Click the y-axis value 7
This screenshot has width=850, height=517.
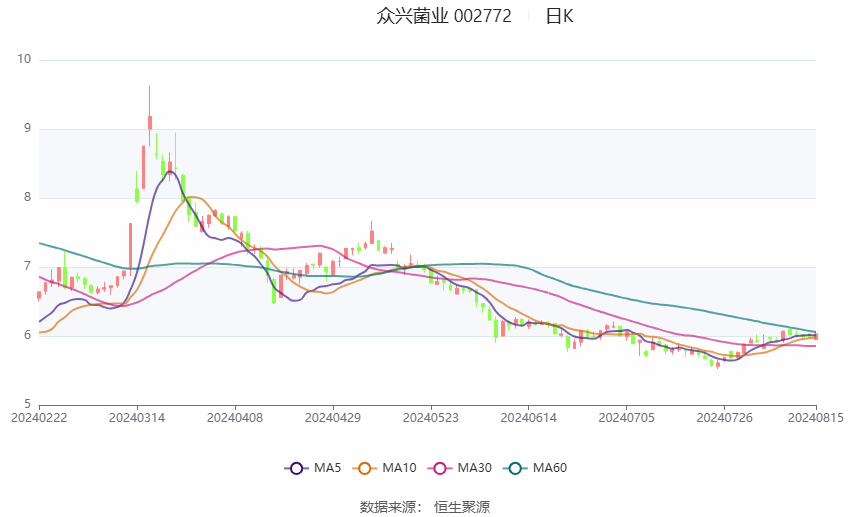28,266
